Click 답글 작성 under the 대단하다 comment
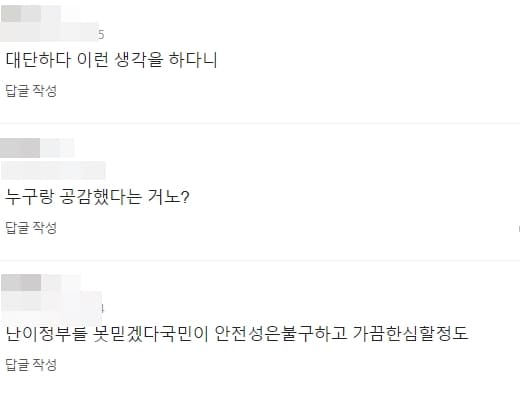This screenshot has width=520, height=395. point(31,91)
